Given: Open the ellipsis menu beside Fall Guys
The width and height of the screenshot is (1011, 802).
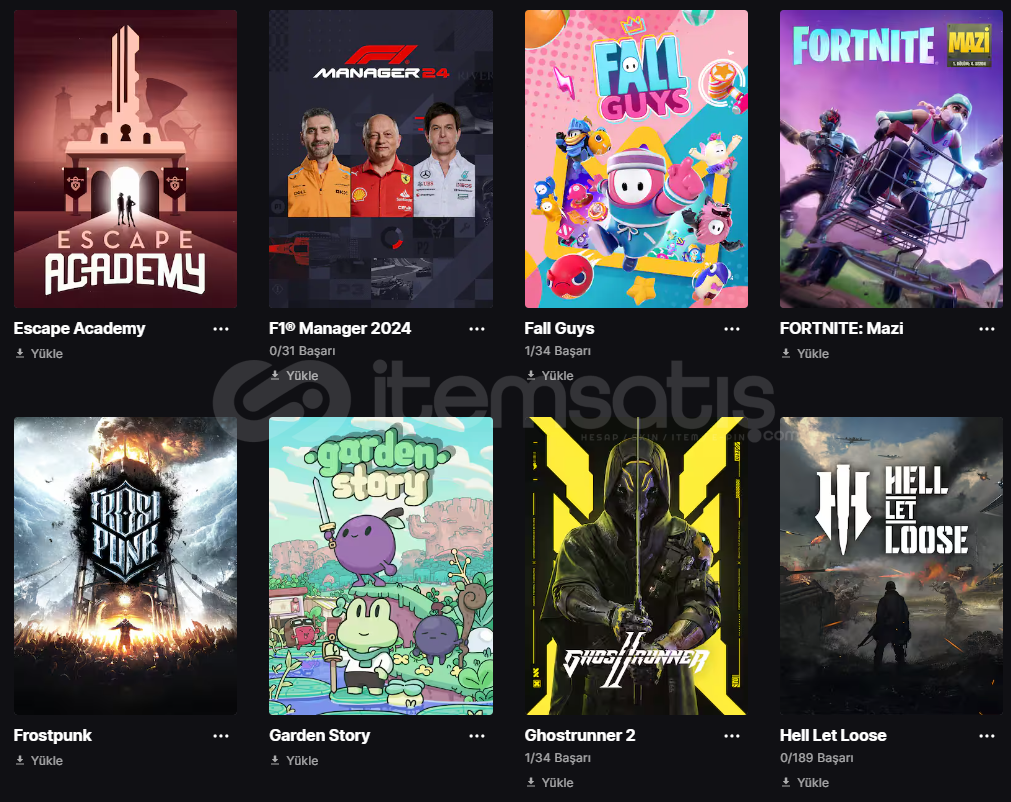Looking at the screenshot, I should point(732,329).
